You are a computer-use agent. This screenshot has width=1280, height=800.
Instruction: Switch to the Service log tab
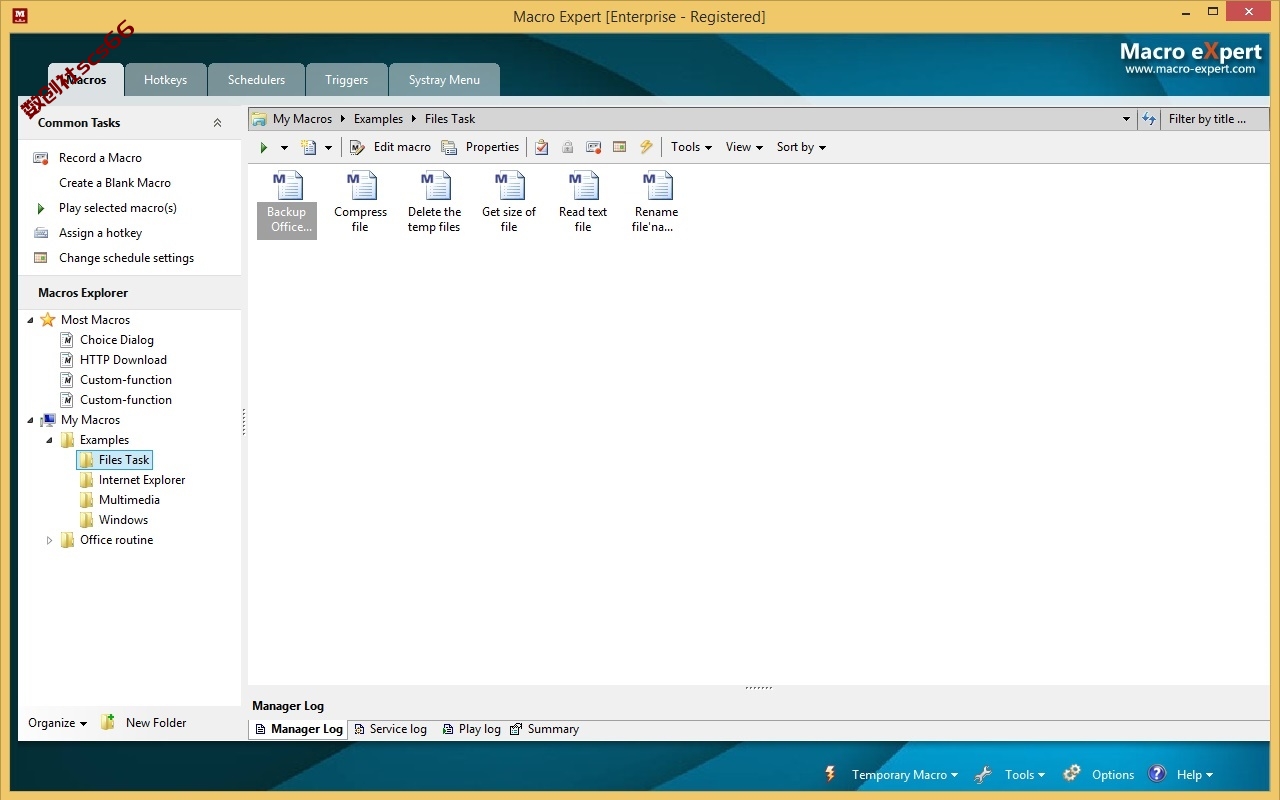tap(391, 729)
